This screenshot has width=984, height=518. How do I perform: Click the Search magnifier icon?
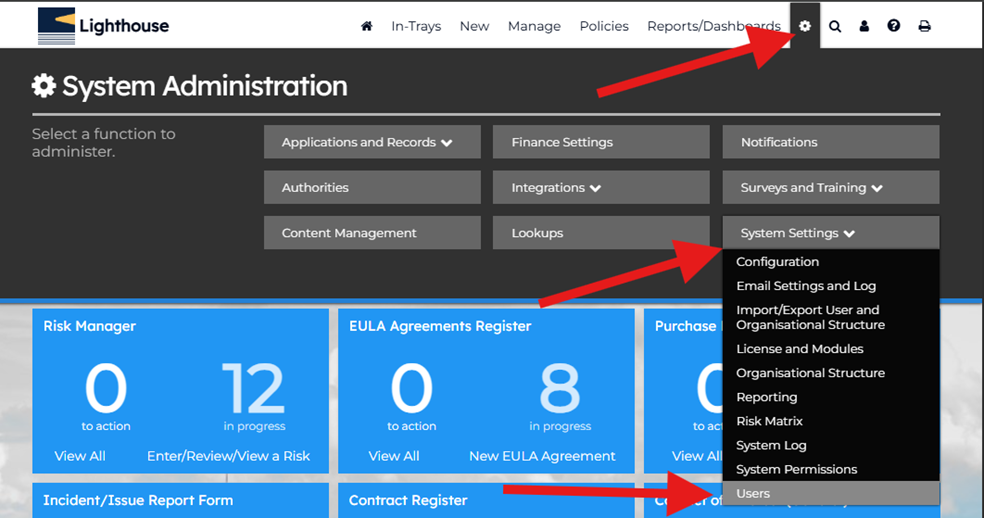pos(835,26)
